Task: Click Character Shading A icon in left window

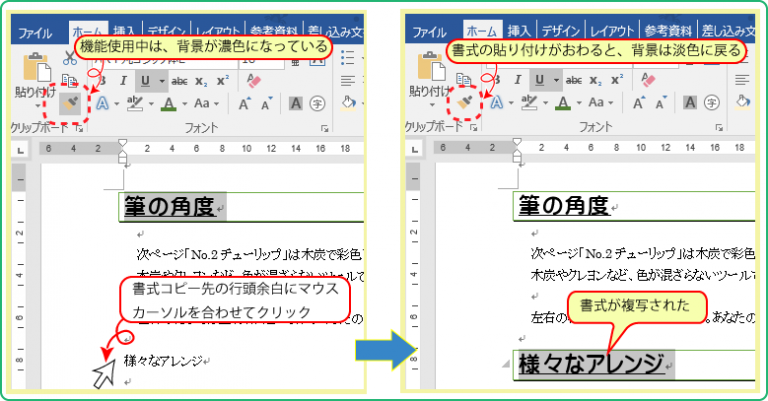Action: [x=295, y=104]
